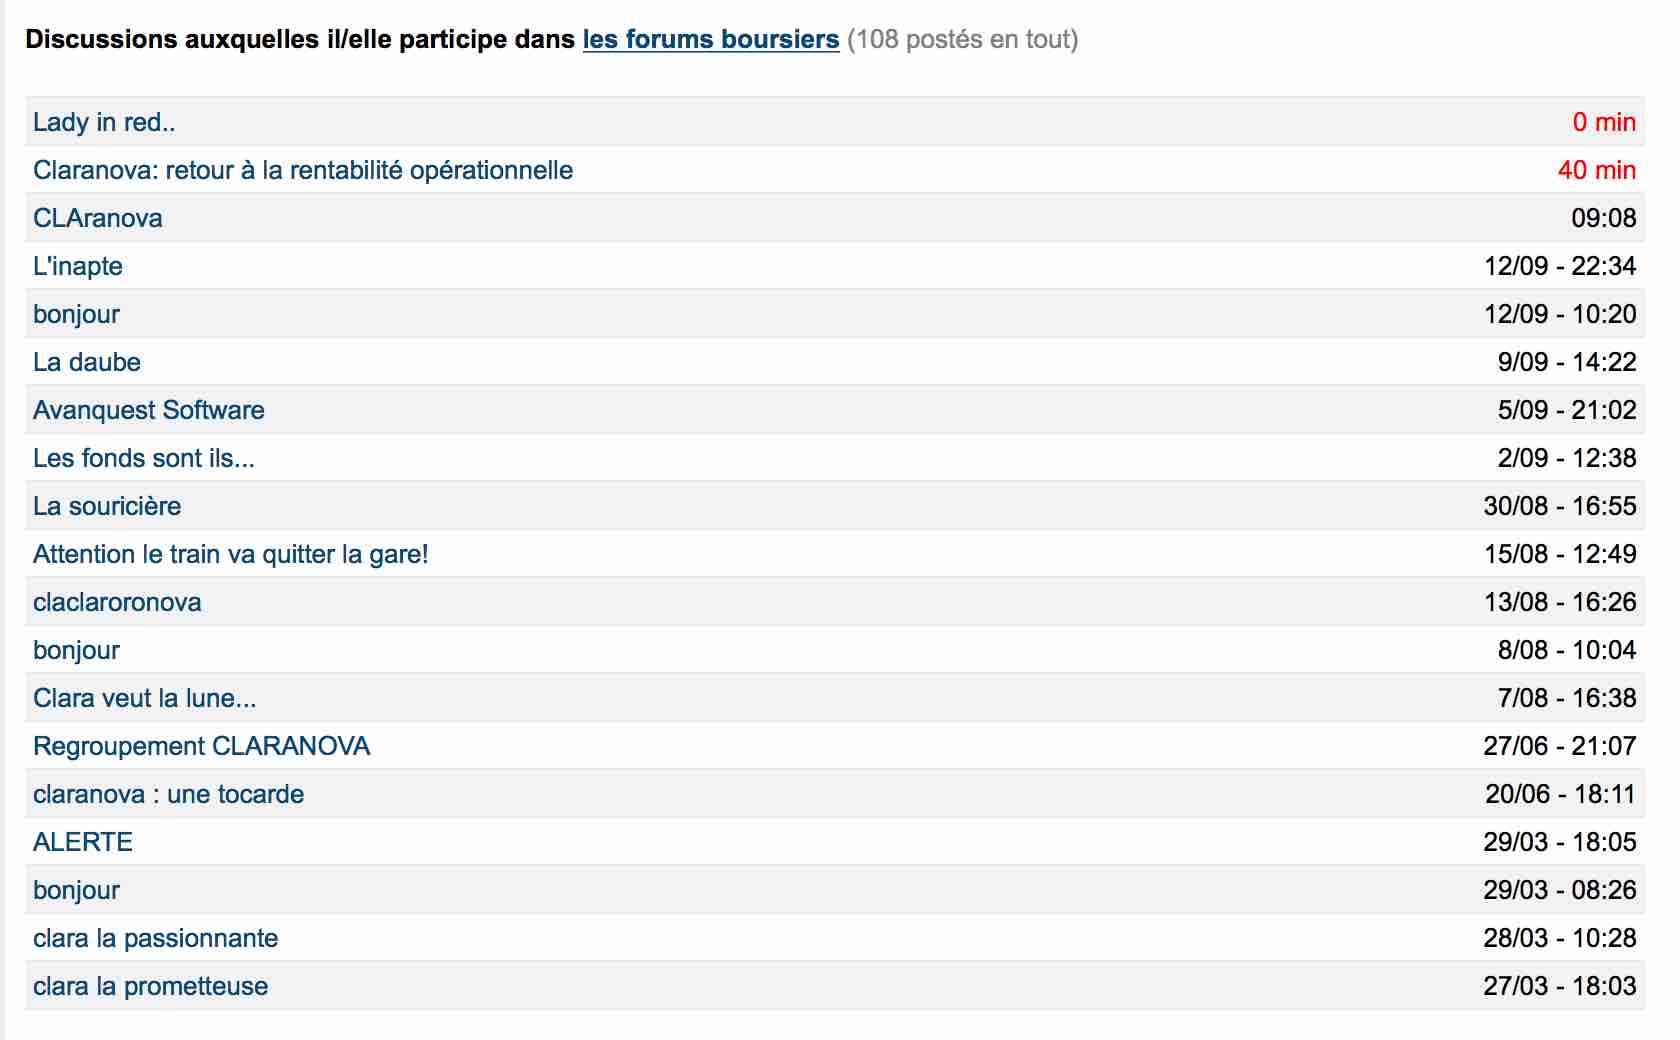The image size is (1680, 1040).
Task: Open the 'claclaroronova' discussion
Action: tap(117, 602)
